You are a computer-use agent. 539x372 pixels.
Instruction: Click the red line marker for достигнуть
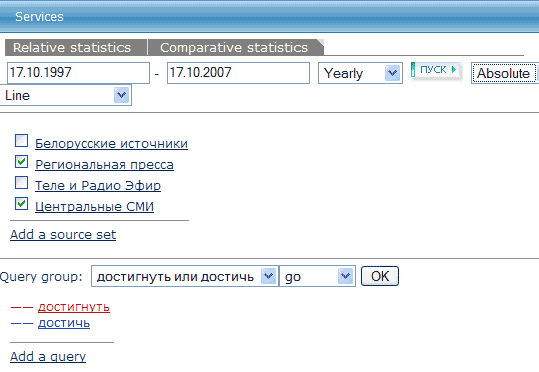click(x=22, y=307)
